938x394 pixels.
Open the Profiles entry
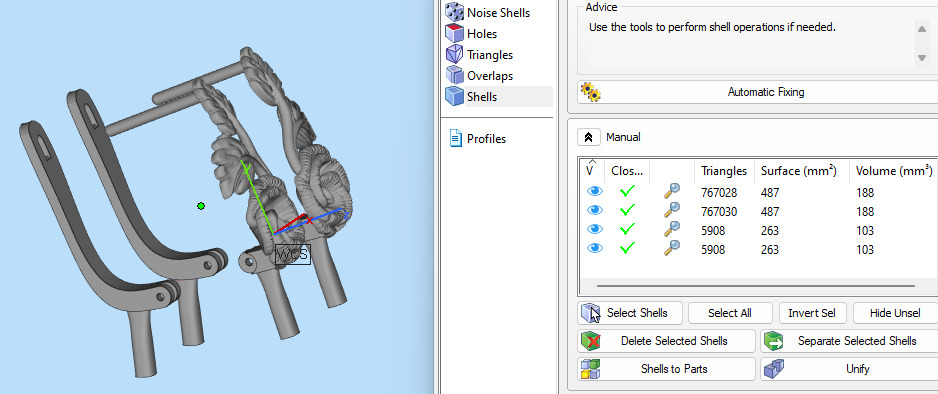[486, 139]
